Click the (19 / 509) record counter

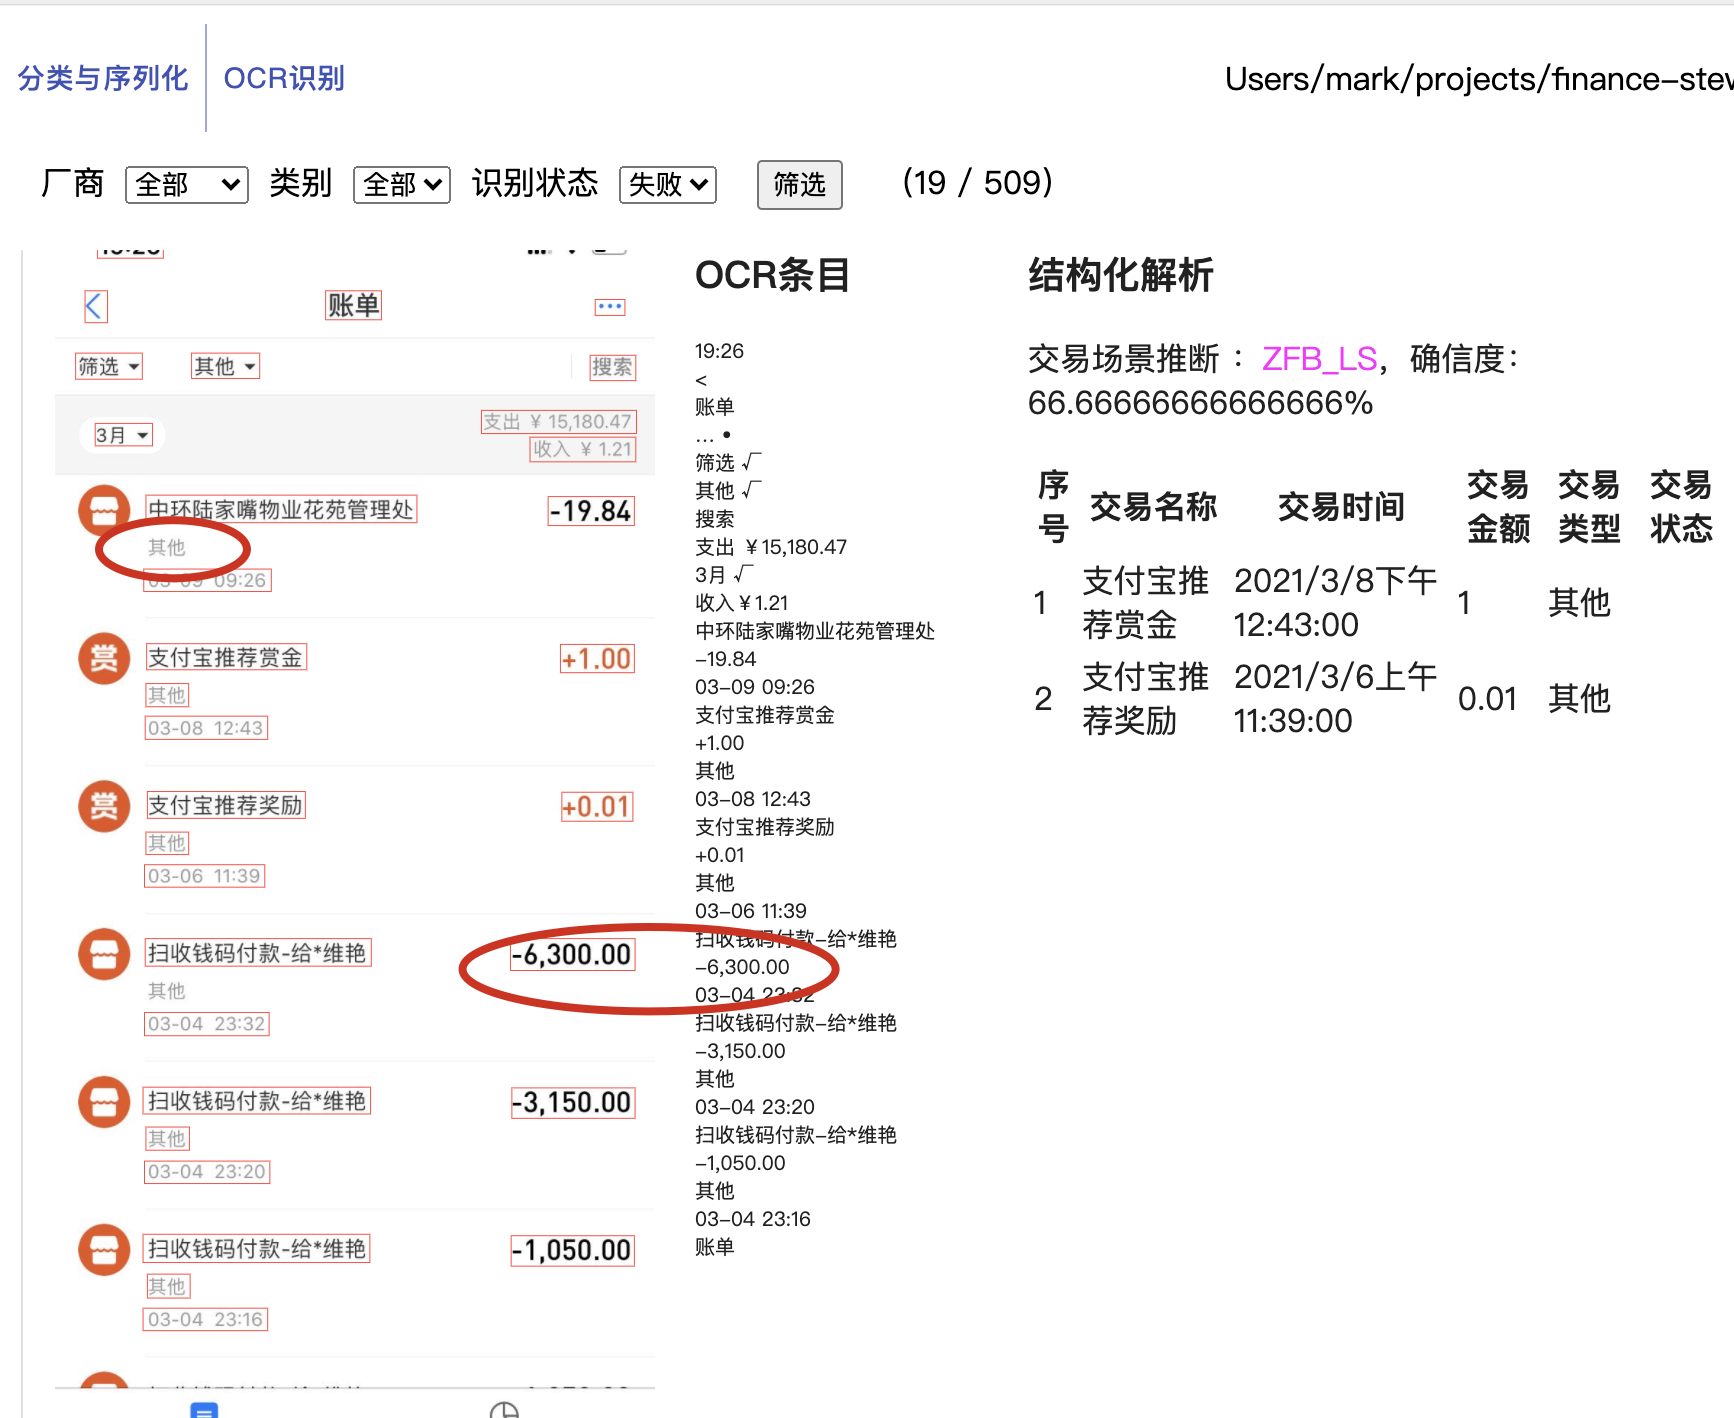click(977, 183)
